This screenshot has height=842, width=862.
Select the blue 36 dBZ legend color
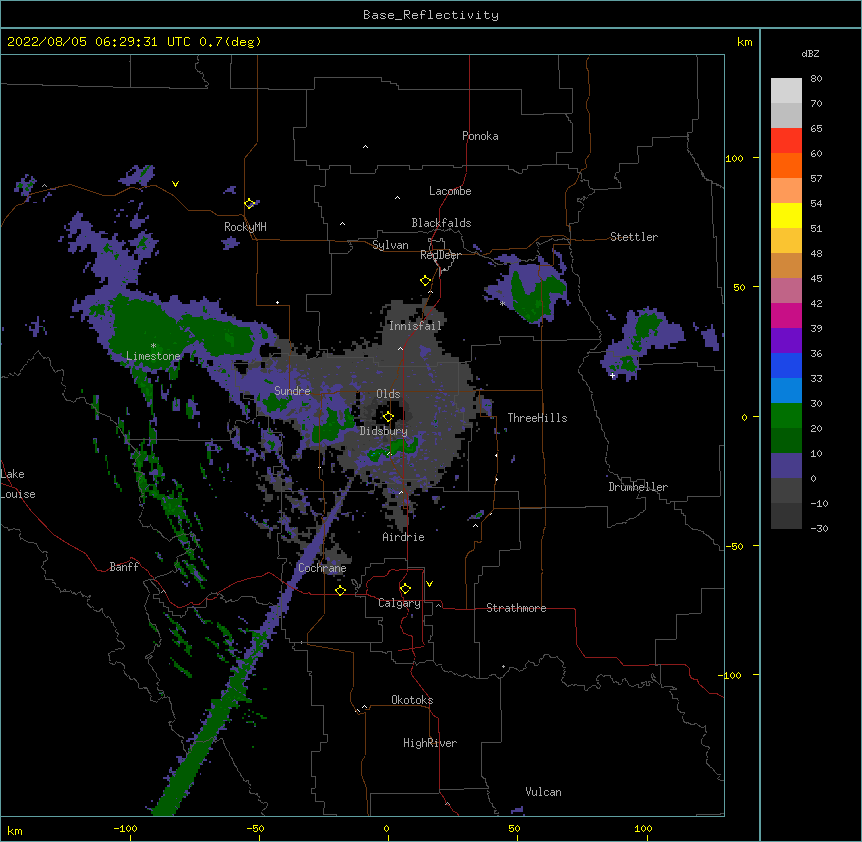786,365
